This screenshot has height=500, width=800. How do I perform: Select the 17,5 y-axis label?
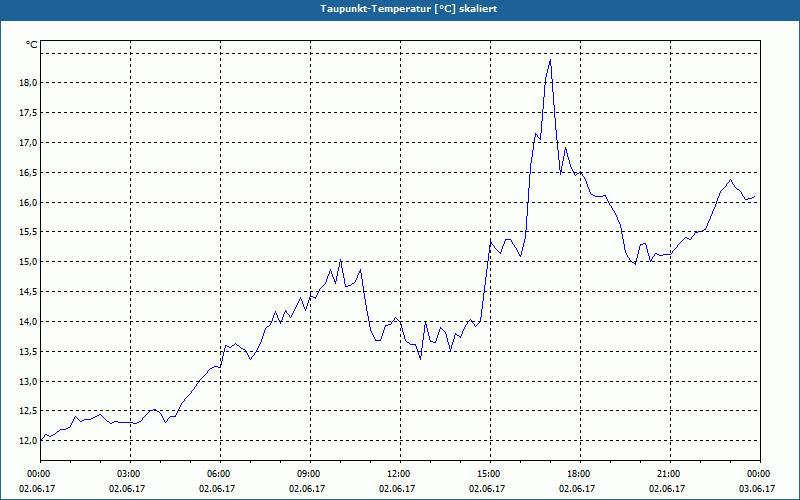[29, 113]
